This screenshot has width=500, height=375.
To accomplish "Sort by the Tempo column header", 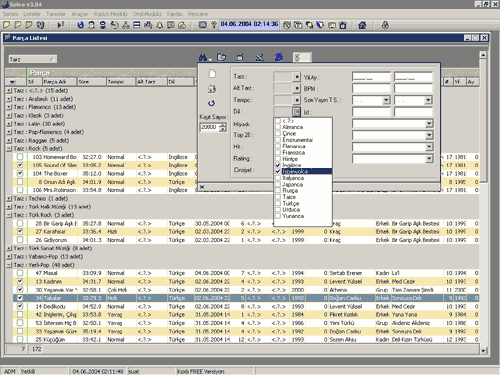I will tap(121, 82).
